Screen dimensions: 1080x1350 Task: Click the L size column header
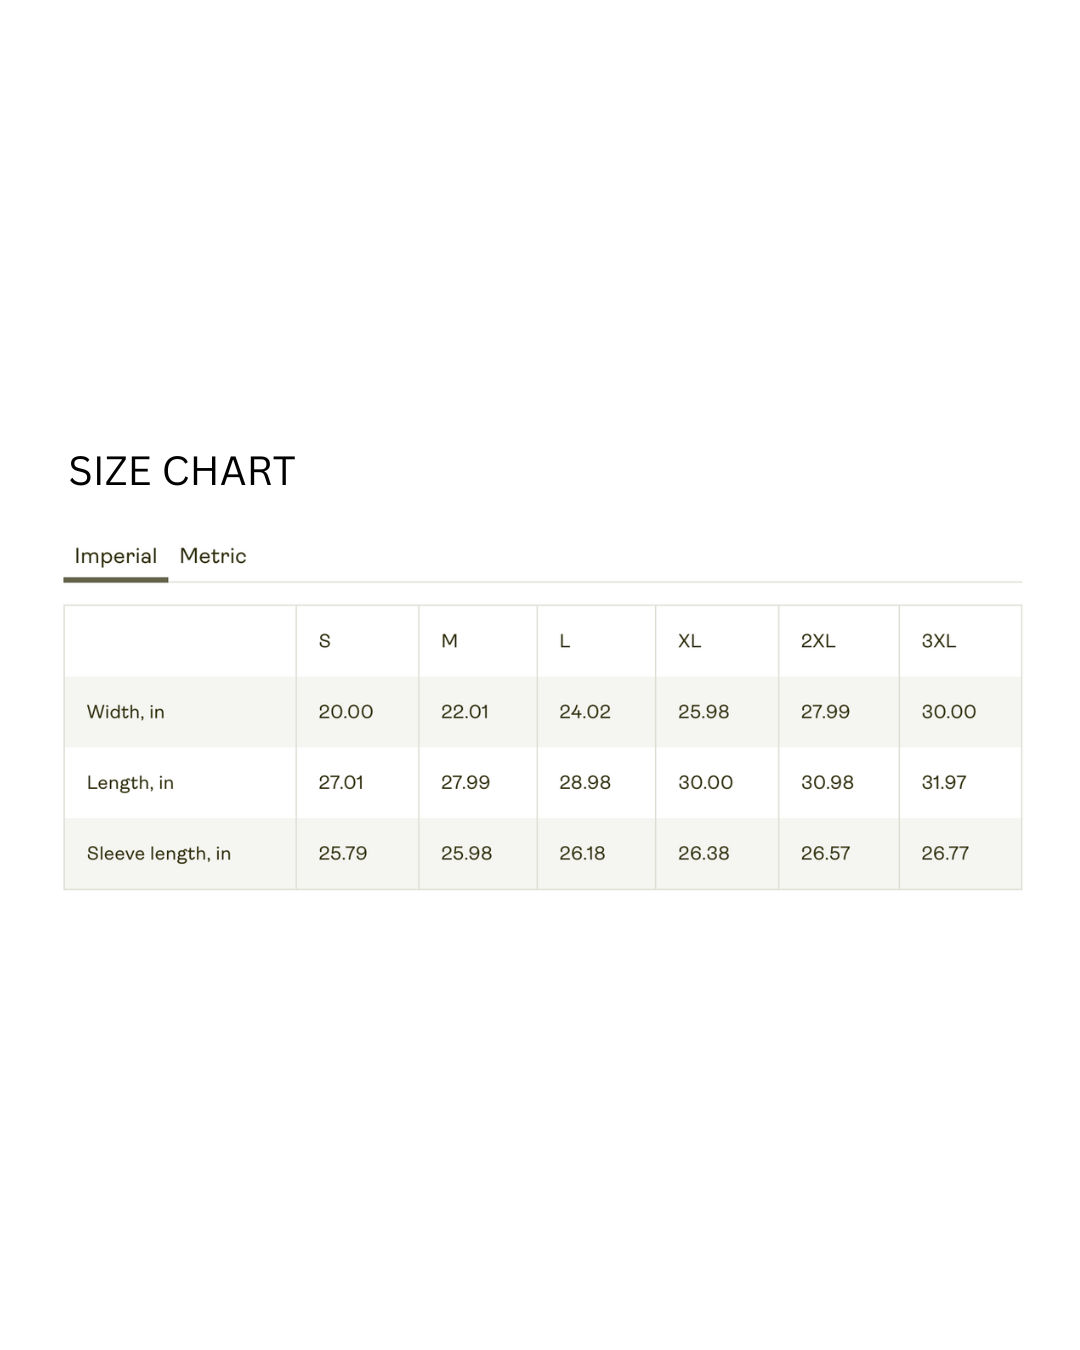click(565, 641)
